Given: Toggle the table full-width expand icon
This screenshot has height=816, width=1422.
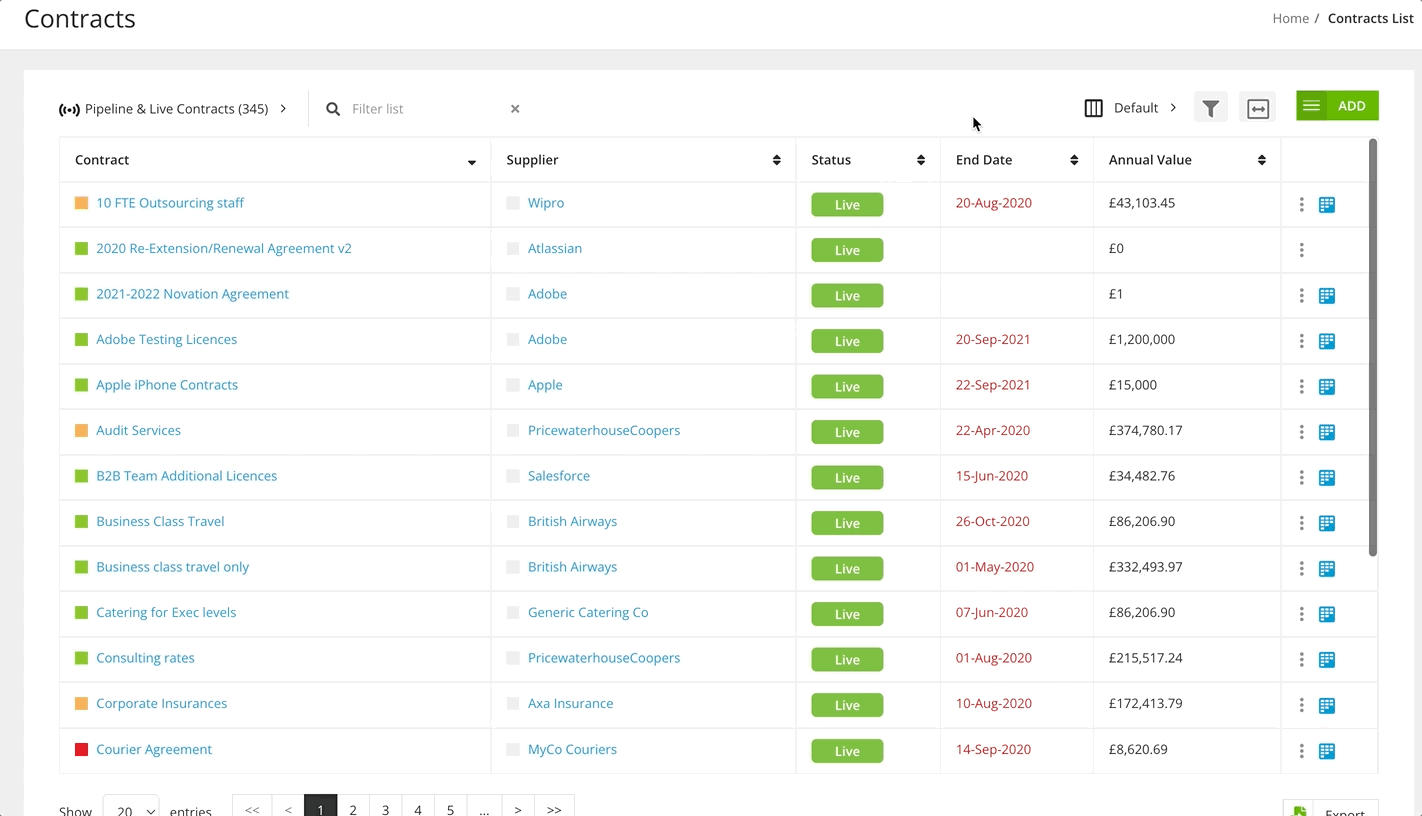Looking at the screenshot, I should coord(1257,108).
